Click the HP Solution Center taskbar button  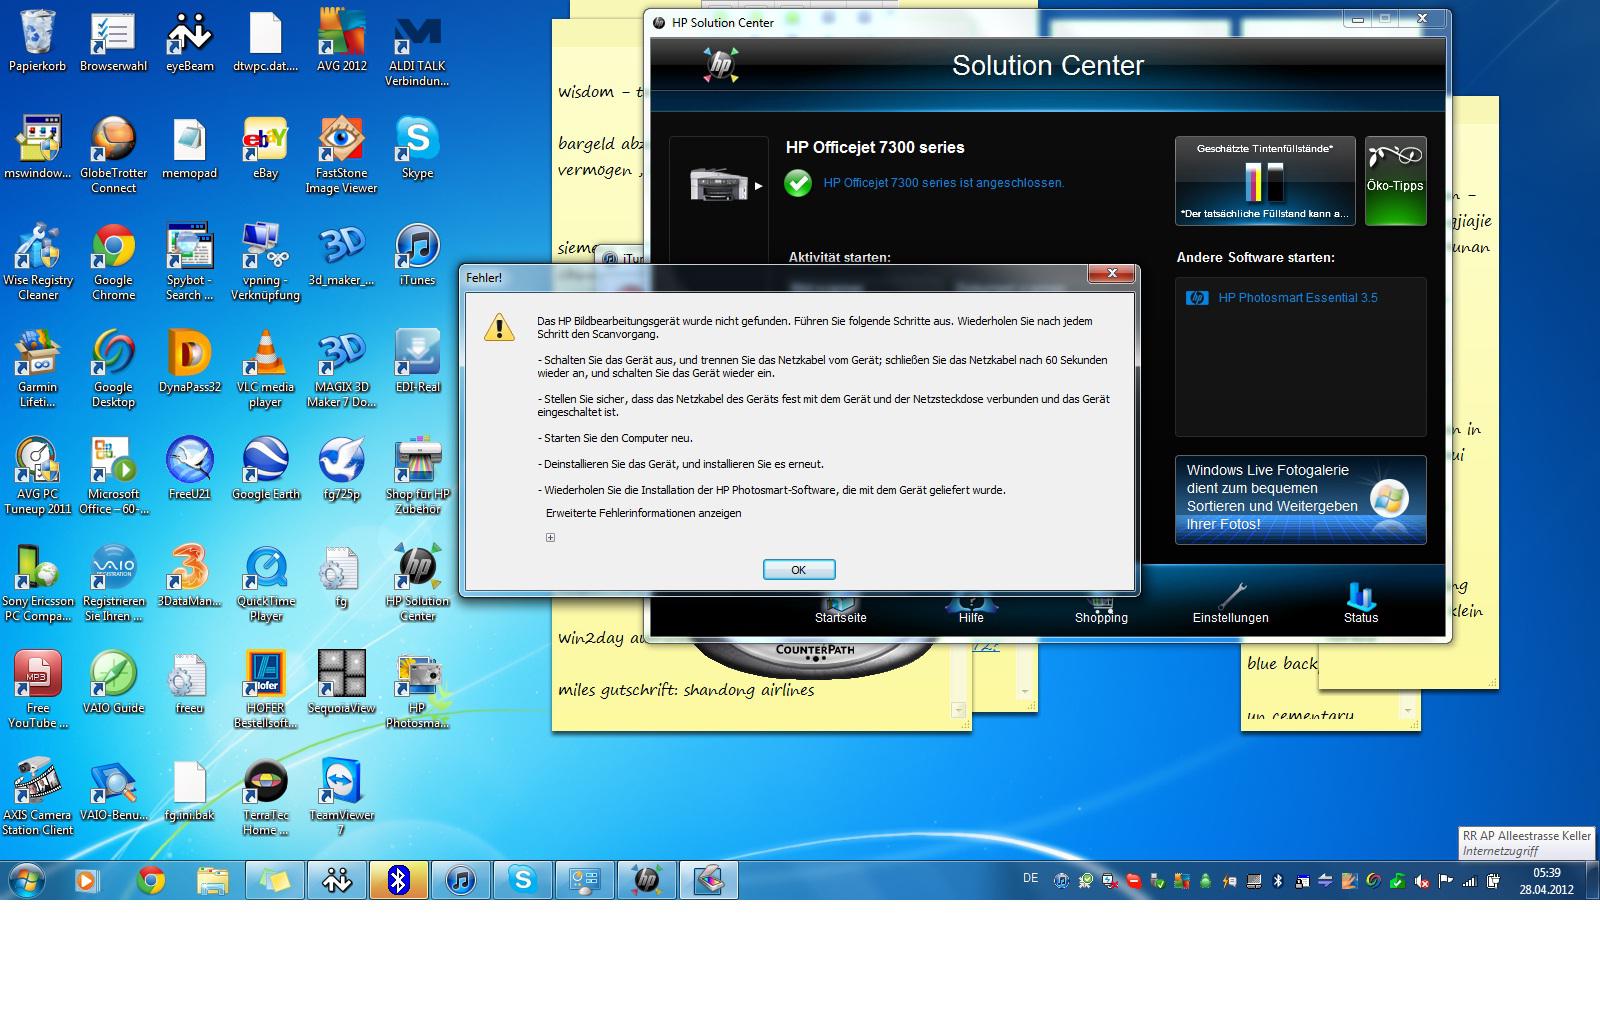(646, 880)
